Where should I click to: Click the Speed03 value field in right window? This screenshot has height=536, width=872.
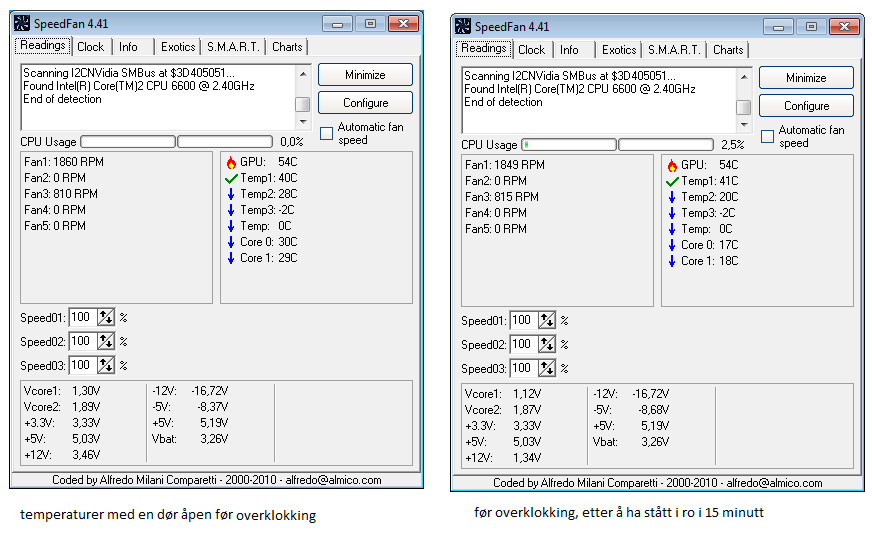click(x=524, y=368)
